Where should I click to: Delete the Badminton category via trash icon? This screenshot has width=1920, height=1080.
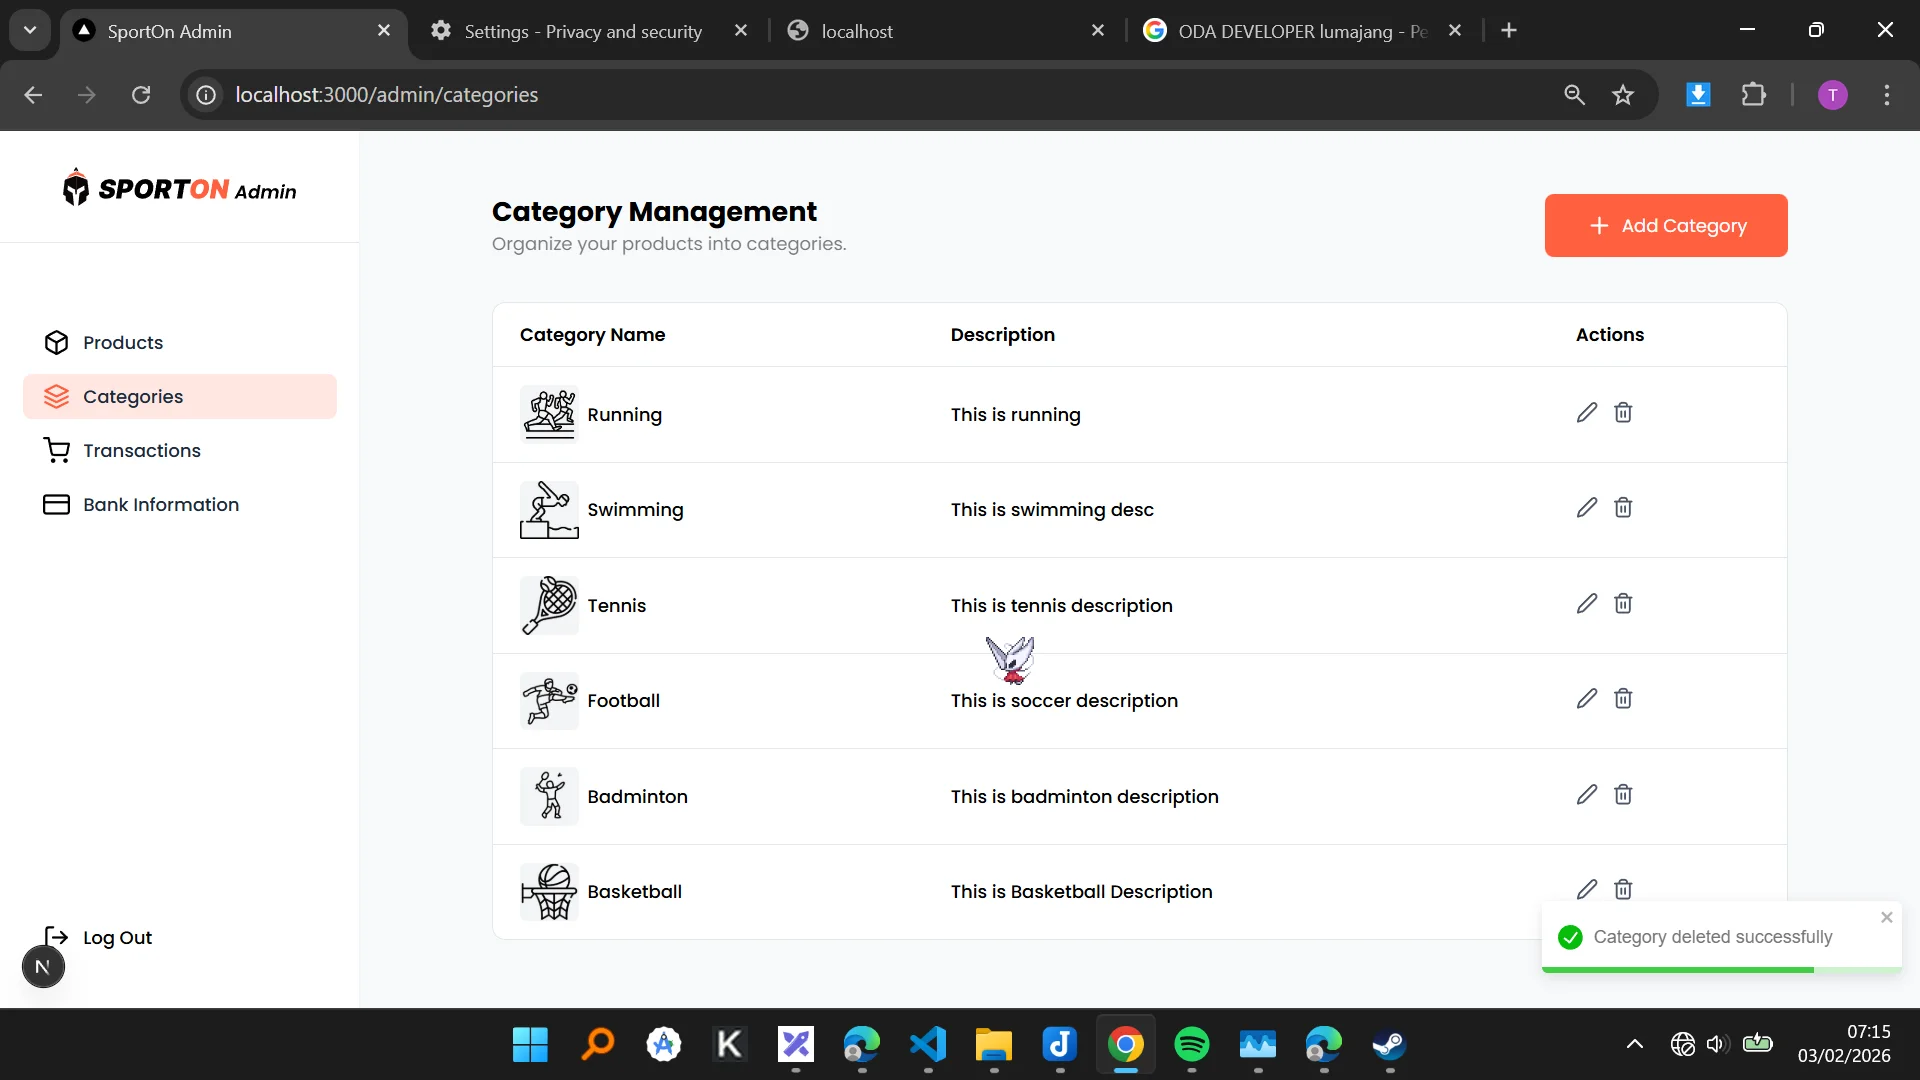[x=1623, y=795]
